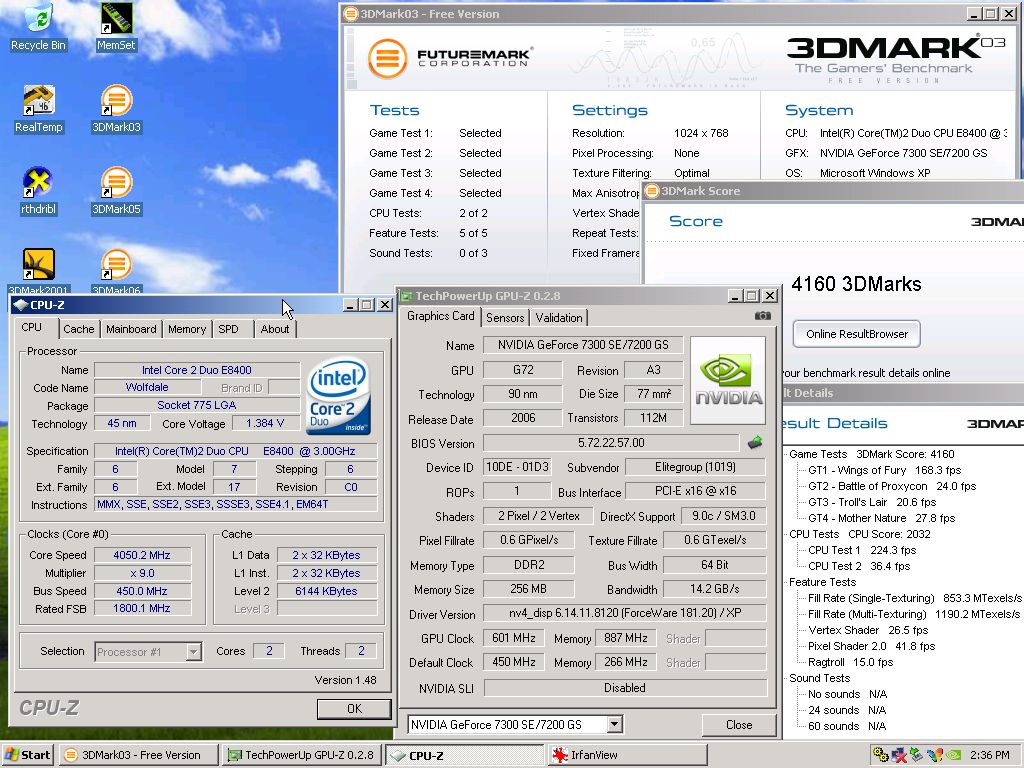Select the Ragtroll result row
1024x768 pixels.
click(x=850, y=662)
